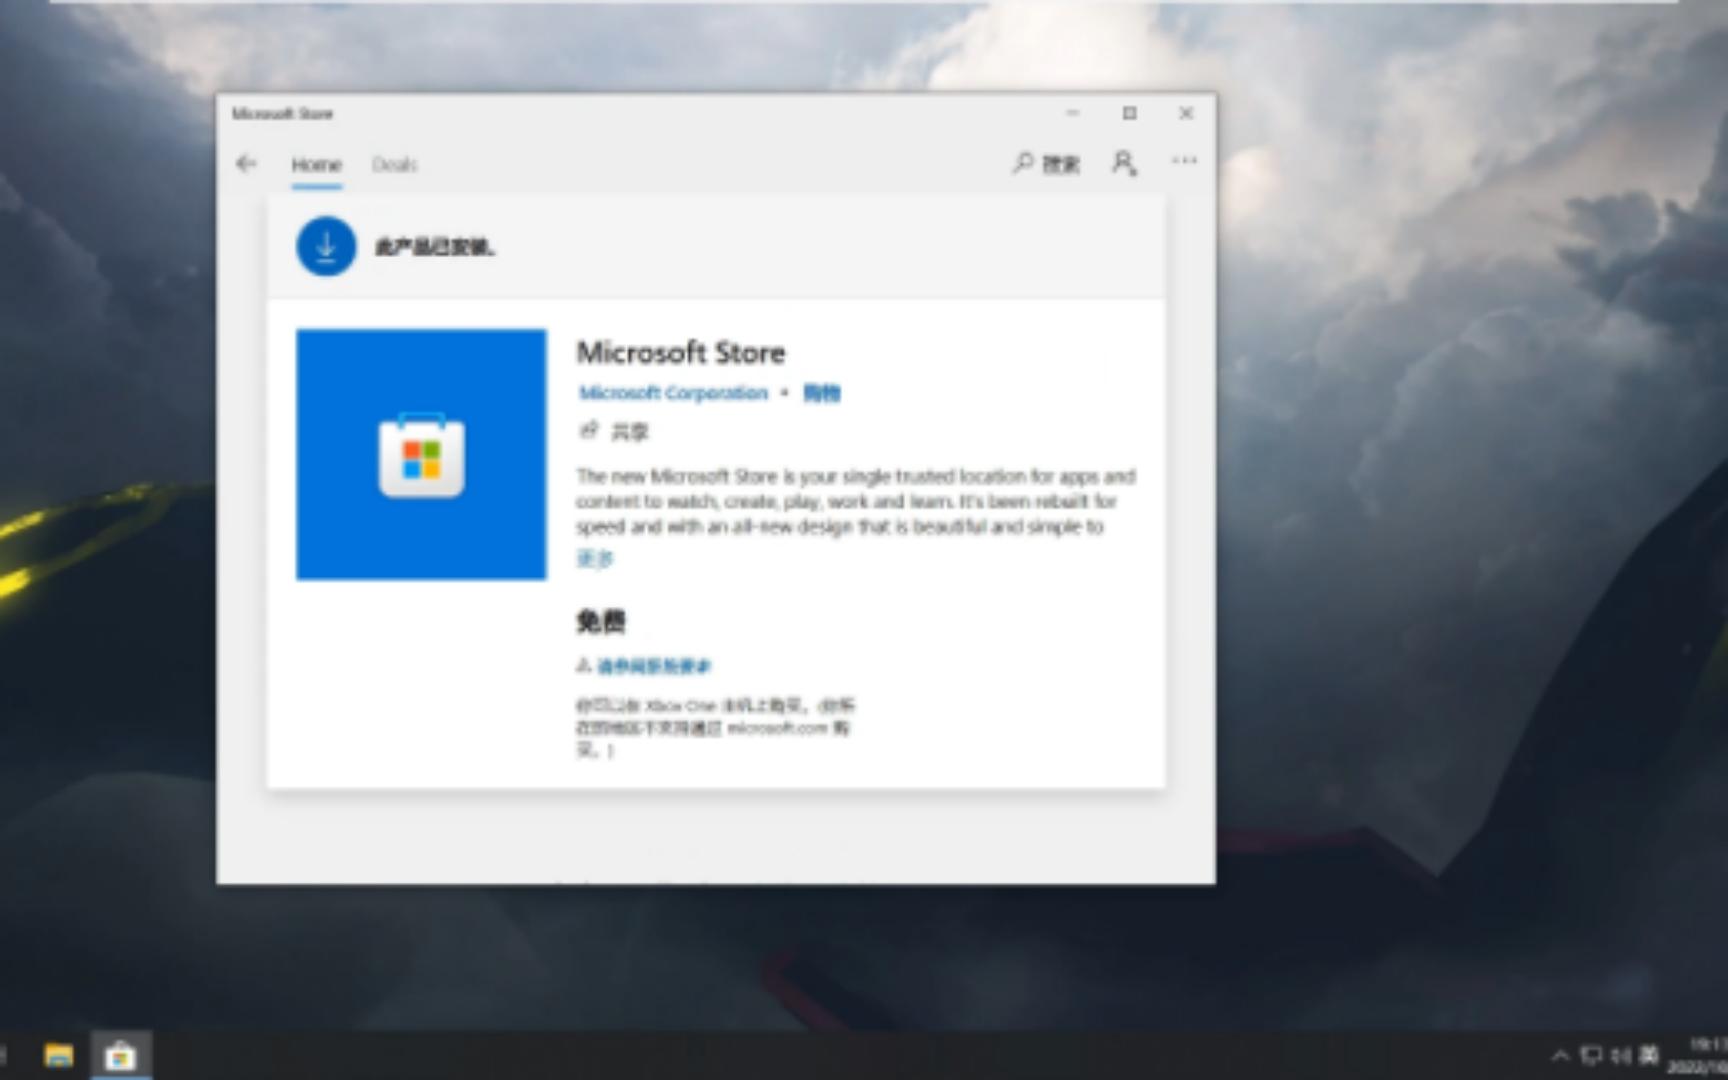Viewport: 1728px width, 1080px height.
Task: Expand description with the blue 更多 link
Action: pos(594,558)
